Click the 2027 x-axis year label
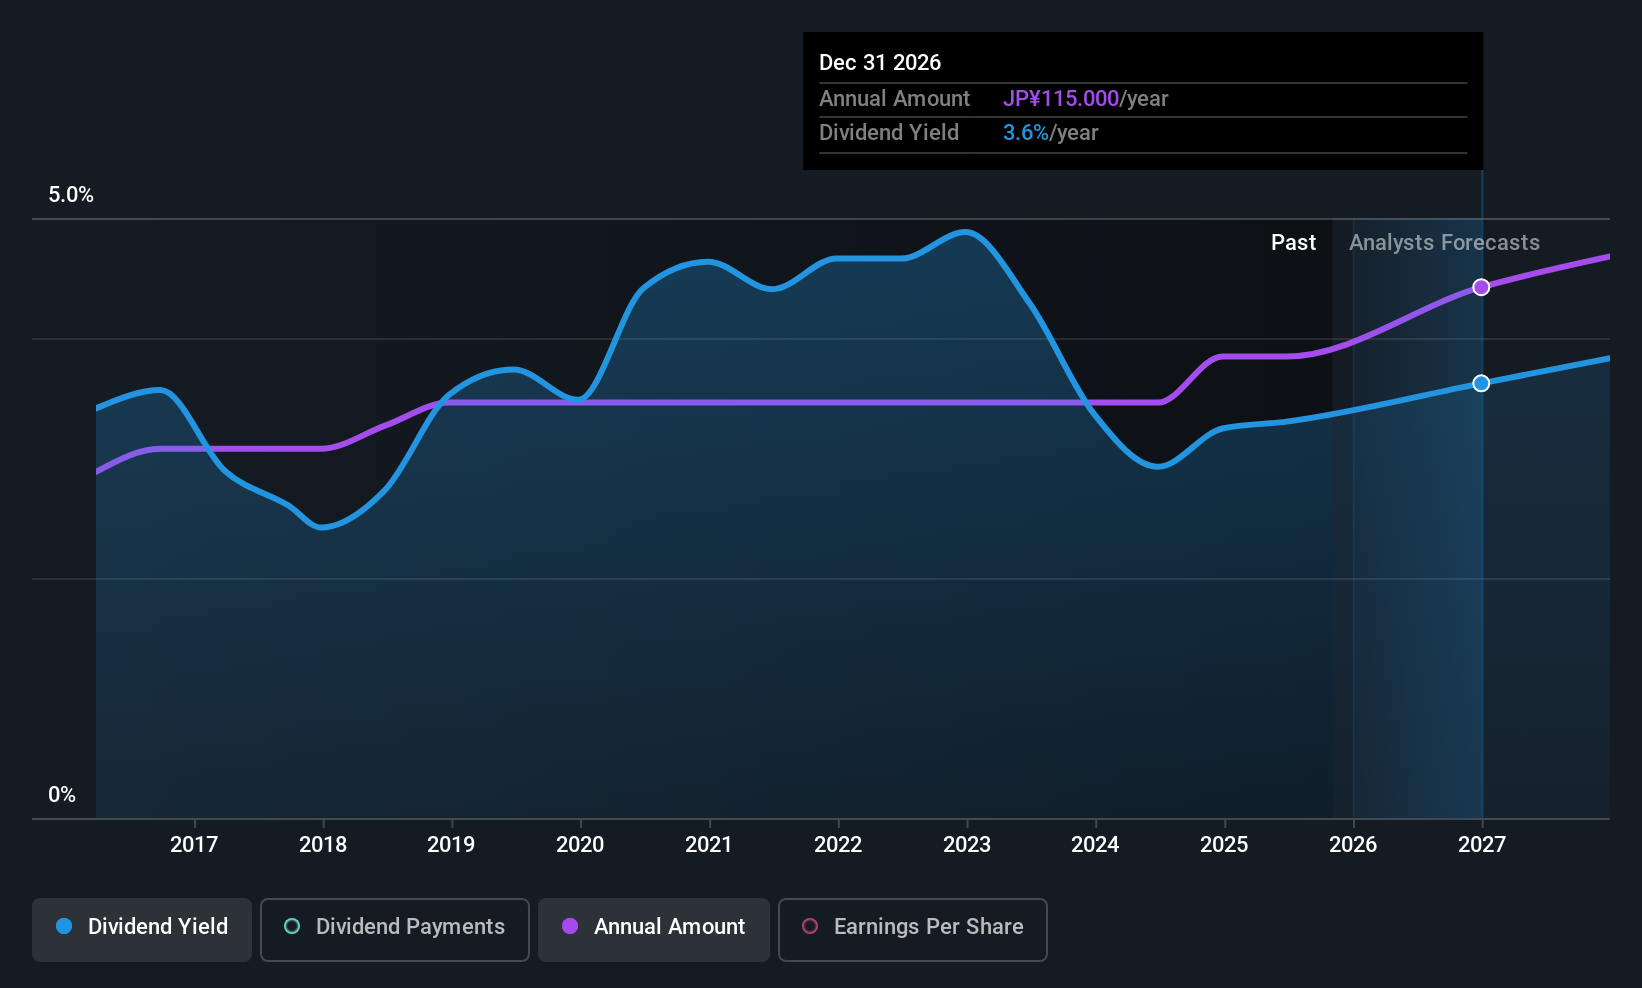The image size is (1642, 988). tap(1482, 844)
